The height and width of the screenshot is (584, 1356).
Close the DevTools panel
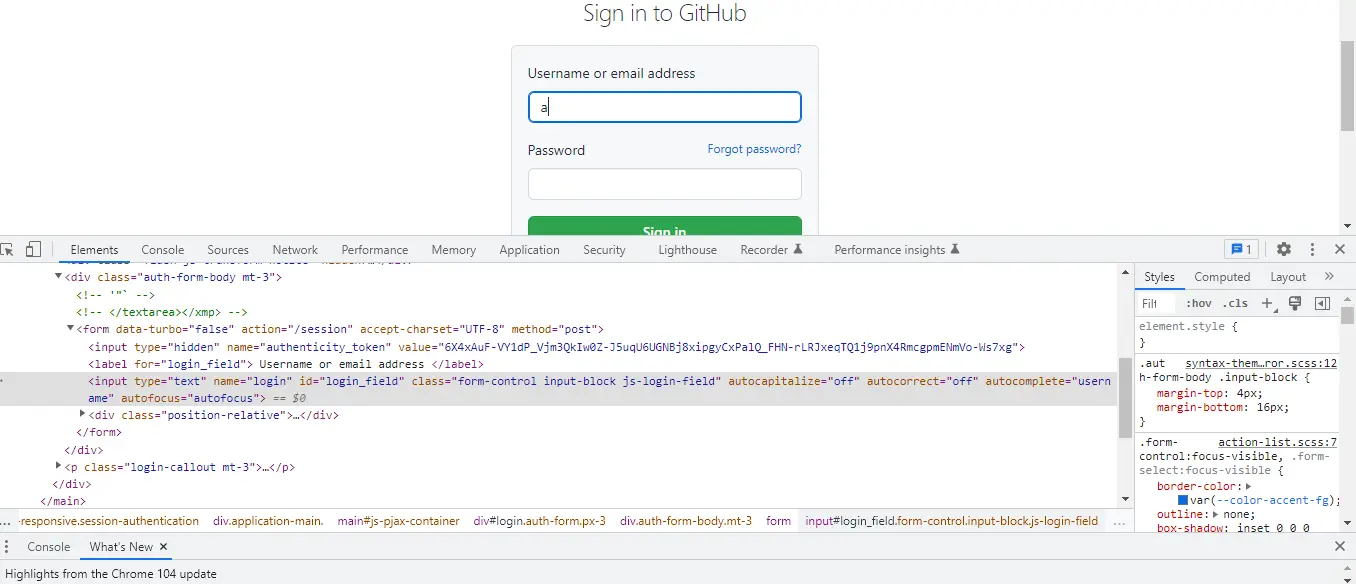point(1340,249)
